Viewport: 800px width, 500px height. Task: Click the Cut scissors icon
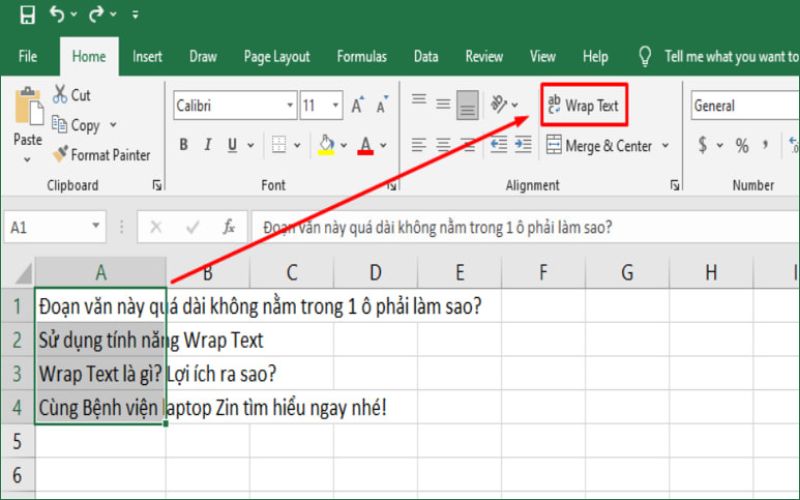point(58,96)
